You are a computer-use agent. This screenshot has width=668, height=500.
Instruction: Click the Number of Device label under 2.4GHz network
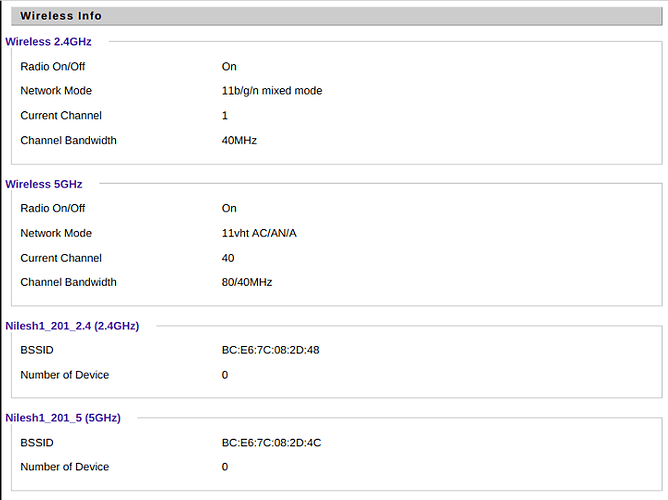point(65,375)
